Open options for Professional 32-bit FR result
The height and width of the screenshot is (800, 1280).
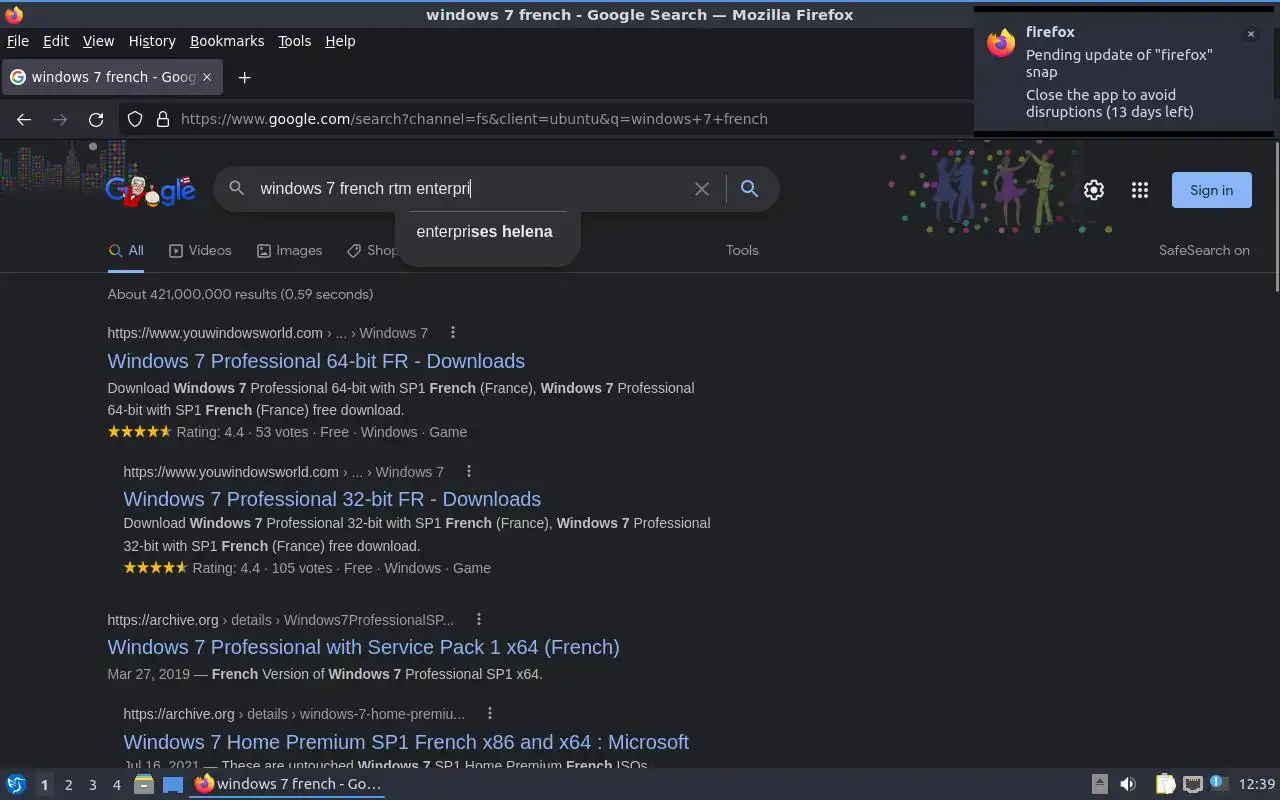tap(469, 471)
